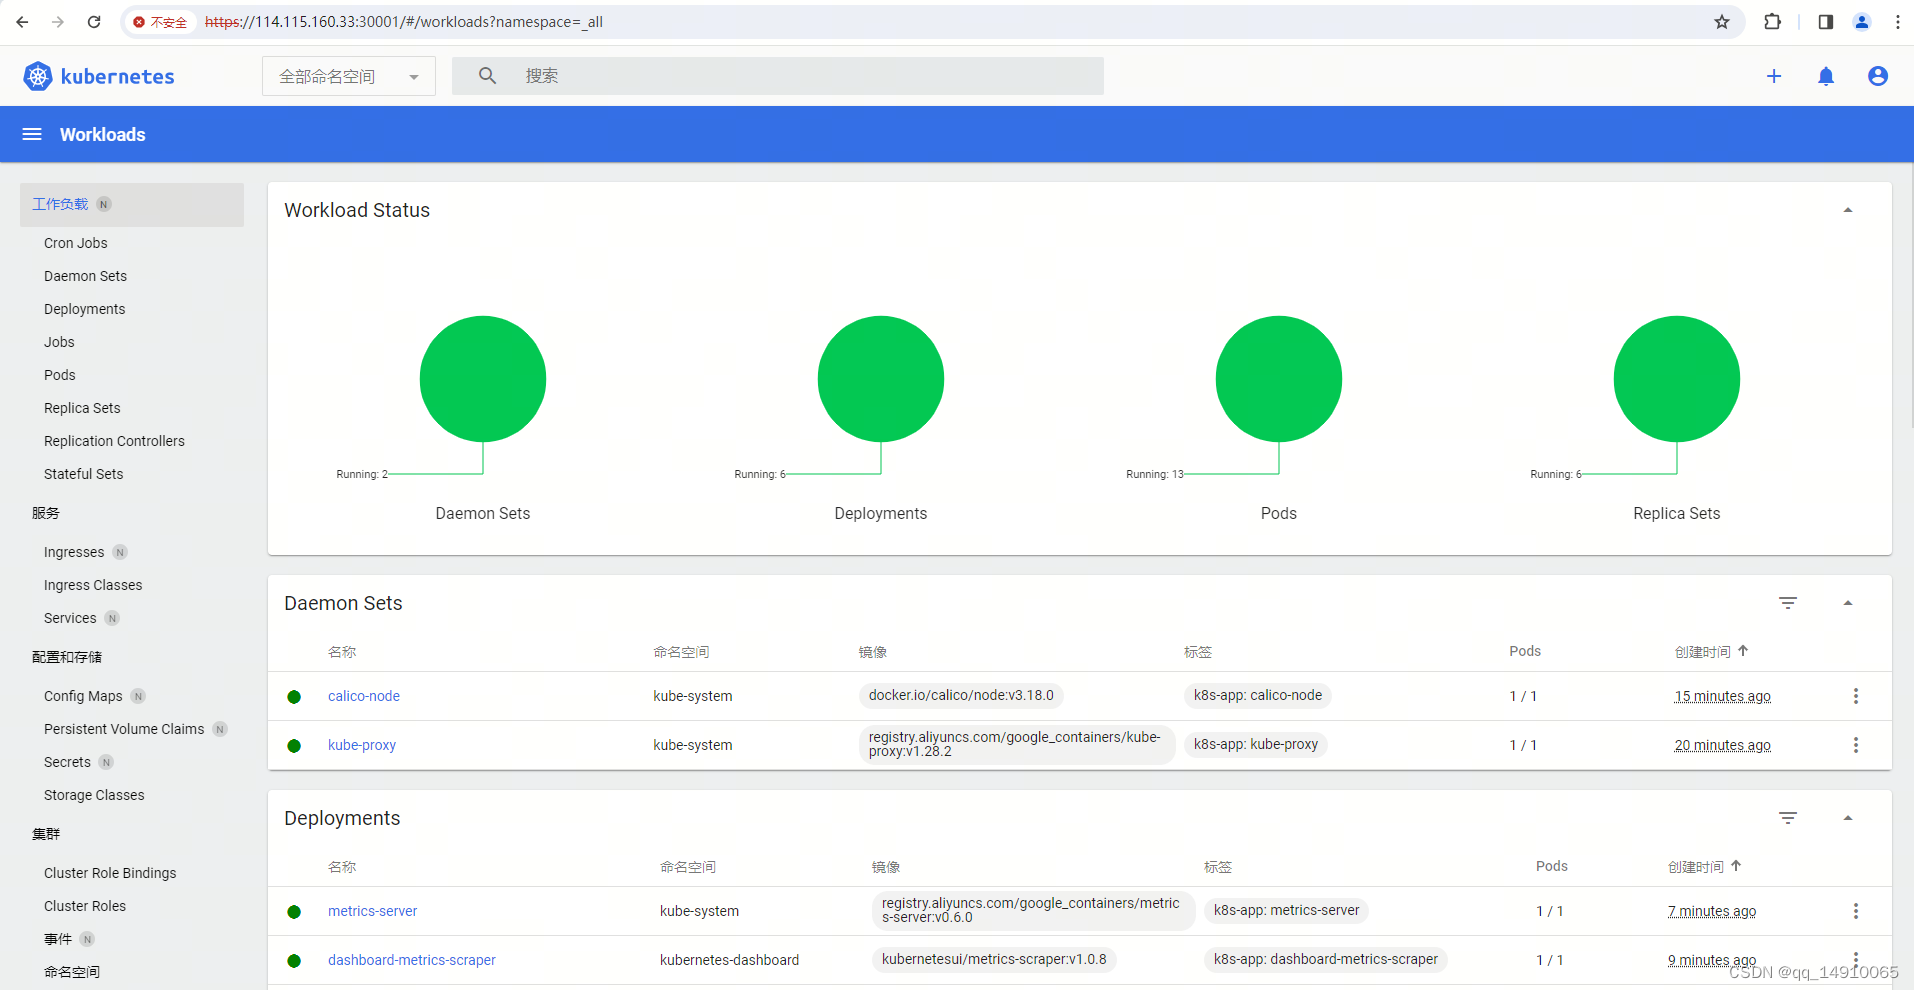This screenshot has height=990, width=1914.
Task: Click the Pods green status circle
Action: click(1279, 379)
